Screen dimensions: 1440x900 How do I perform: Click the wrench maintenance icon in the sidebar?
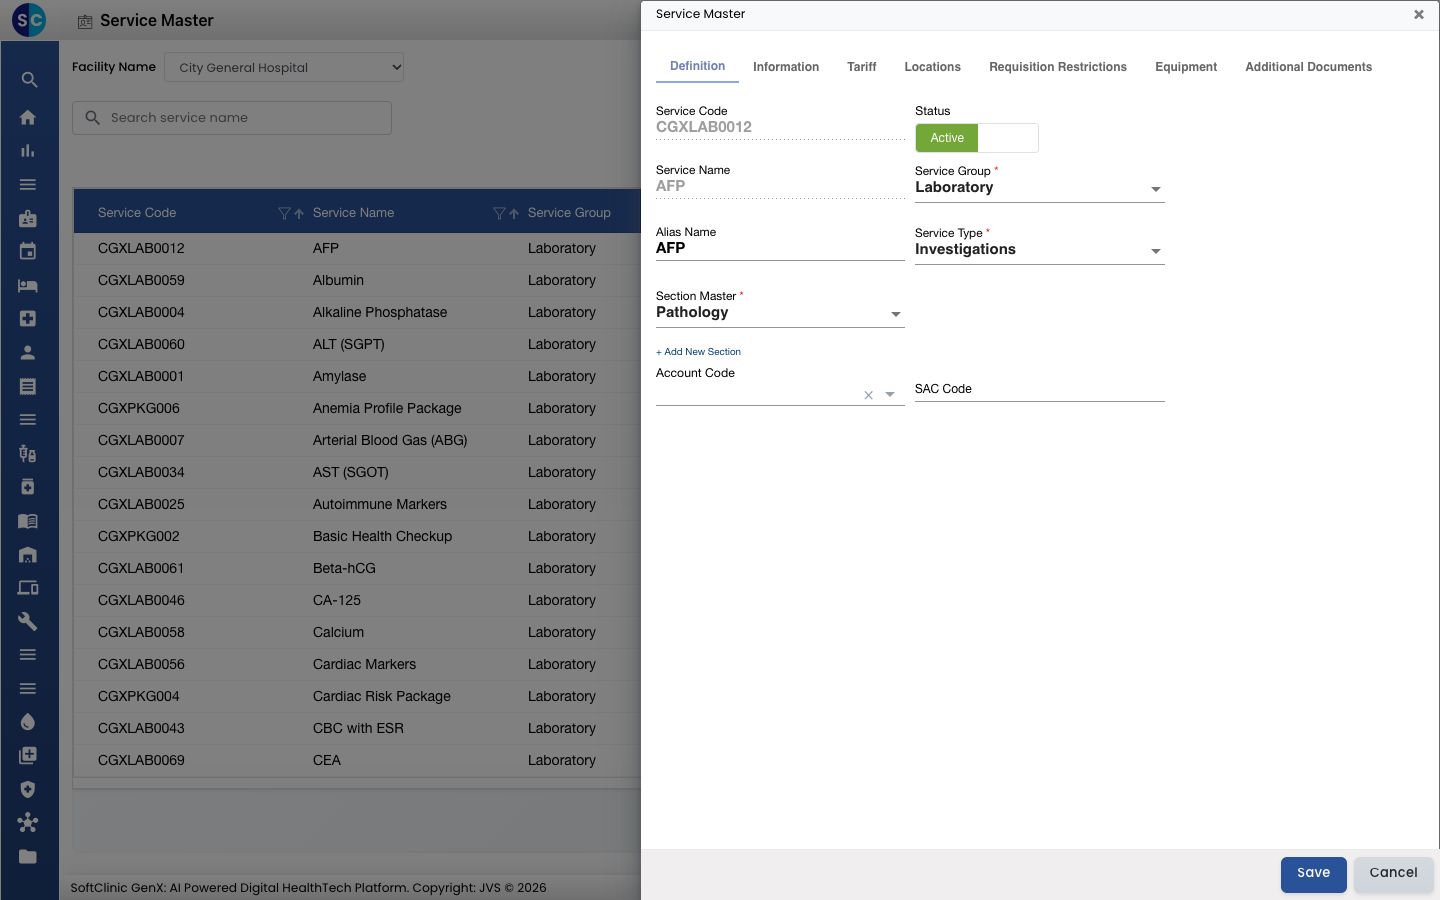pos(28,621)
